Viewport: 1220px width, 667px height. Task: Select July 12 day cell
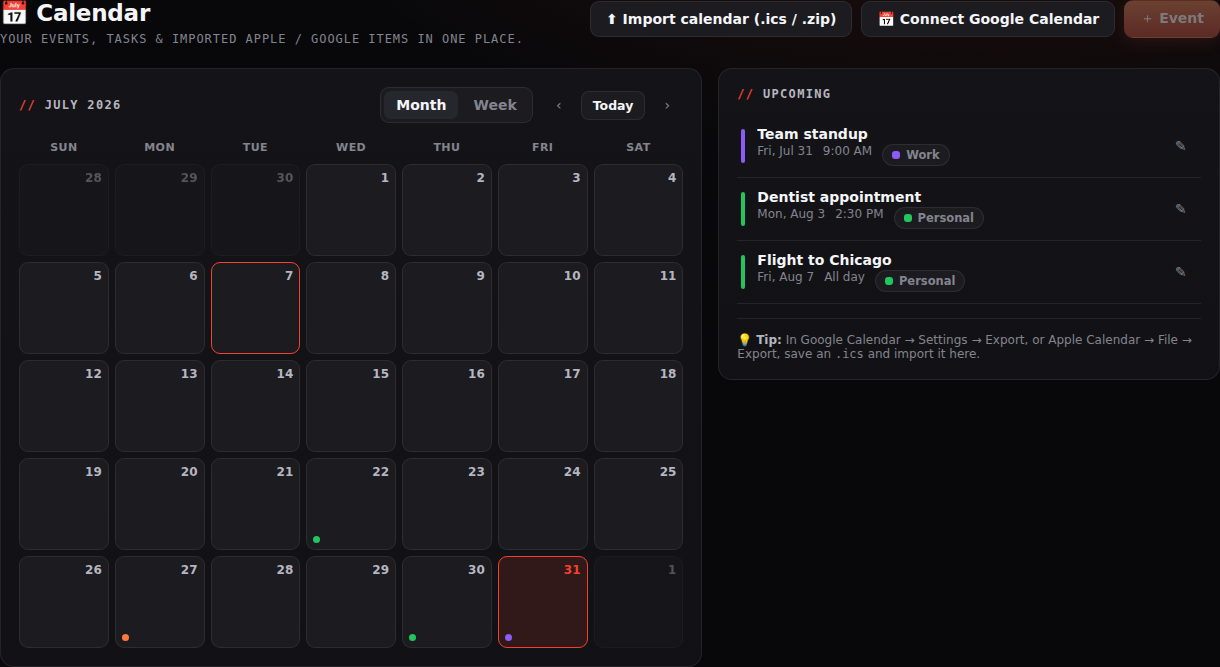(64, 406)
